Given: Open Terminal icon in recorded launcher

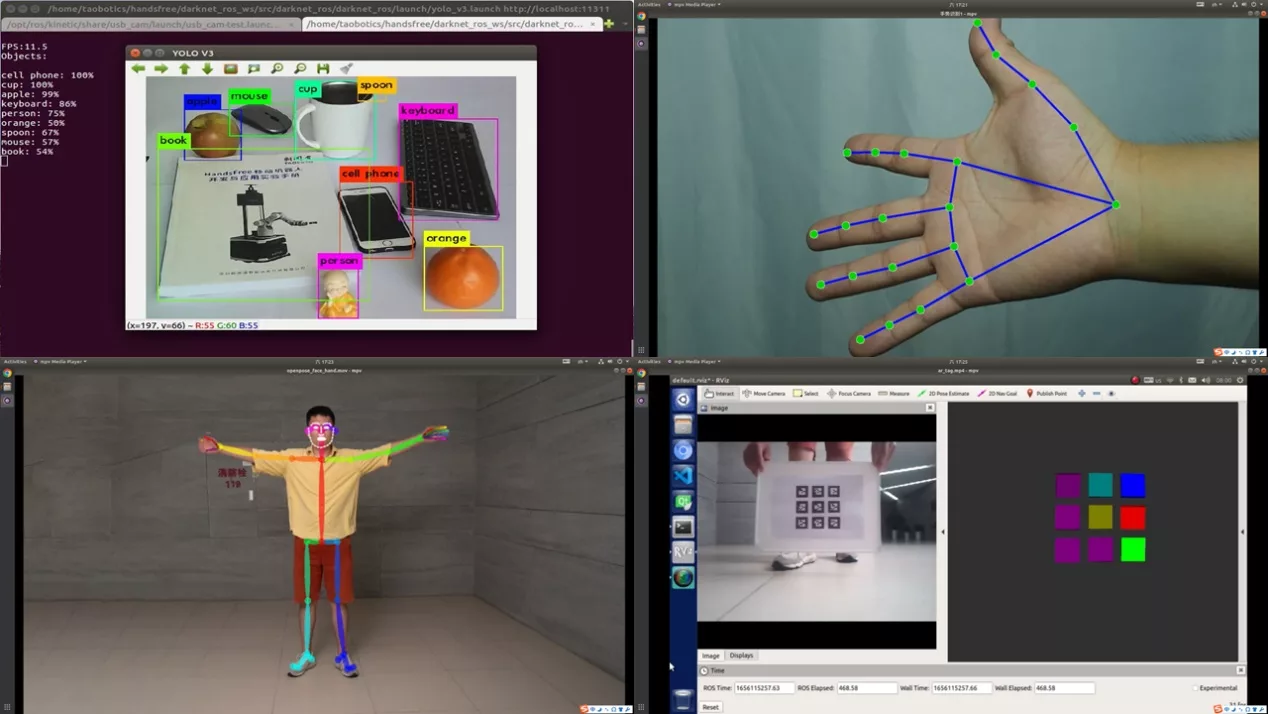Looking at the screenshot, I should click(x=683, y=527).
